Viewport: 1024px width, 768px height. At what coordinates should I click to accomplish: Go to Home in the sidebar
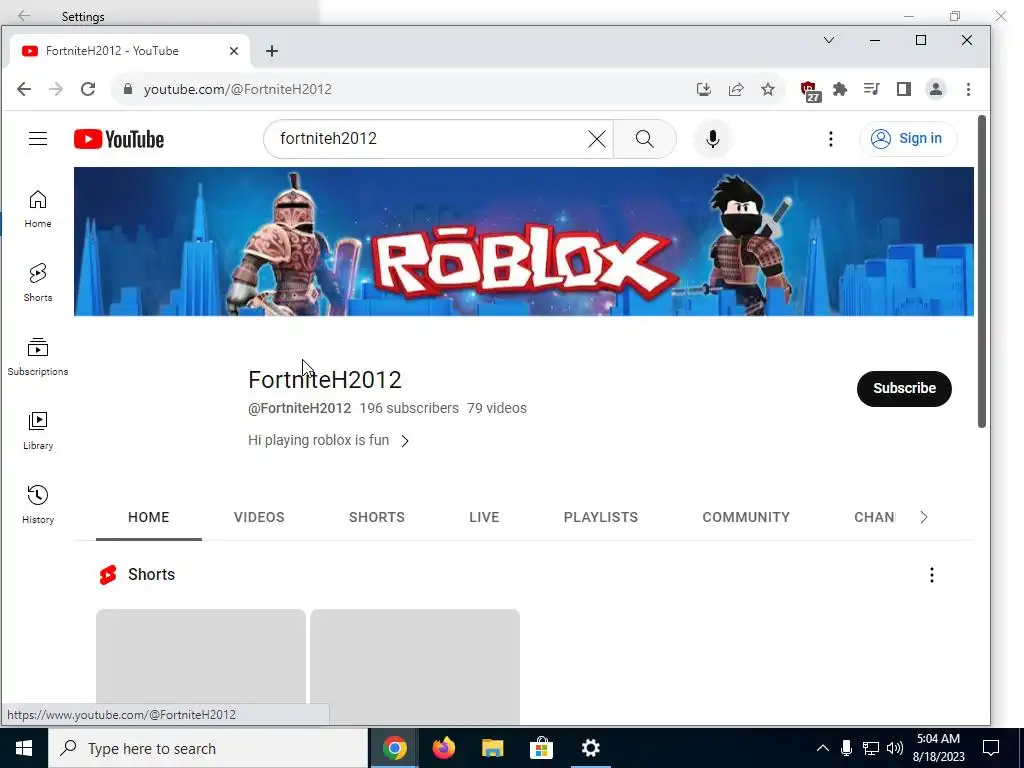[x=38, y=209]
